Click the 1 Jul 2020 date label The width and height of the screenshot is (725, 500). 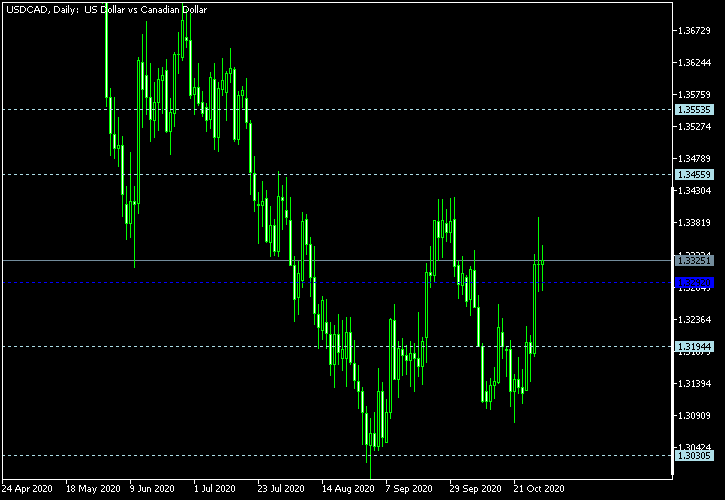click(215, 488)
